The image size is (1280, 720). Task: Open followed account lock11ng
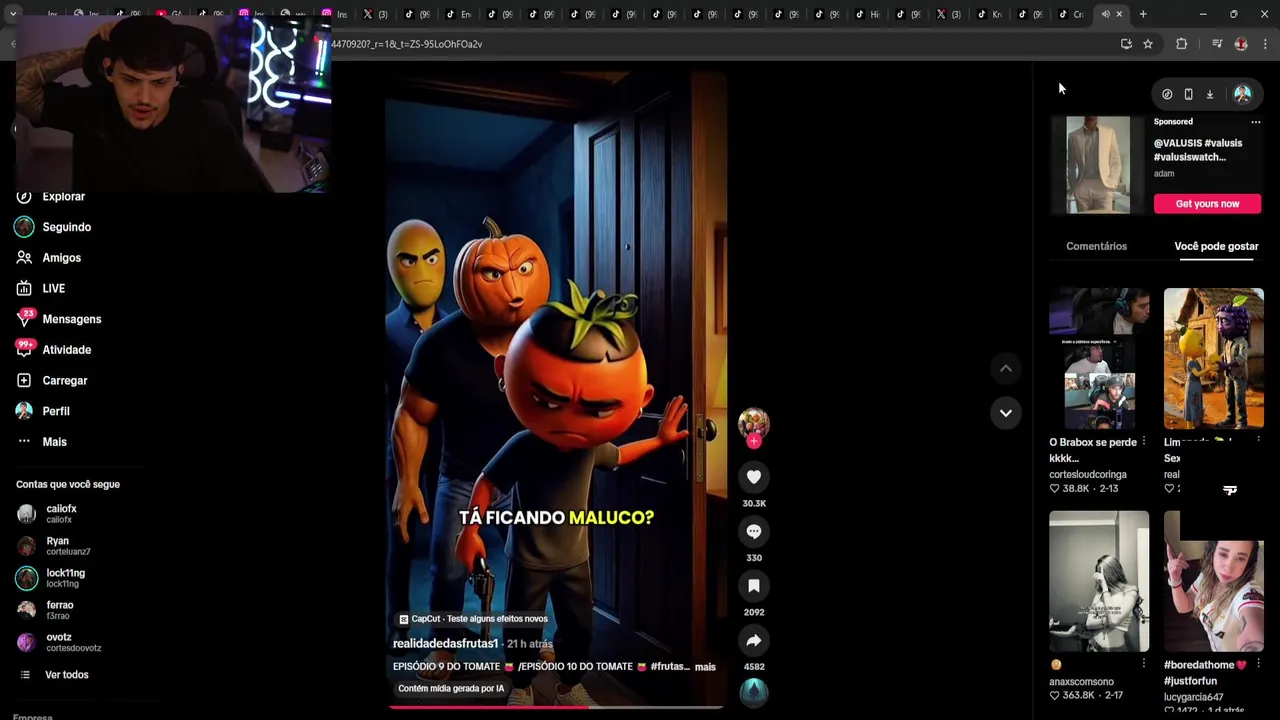tap(52, 578)
